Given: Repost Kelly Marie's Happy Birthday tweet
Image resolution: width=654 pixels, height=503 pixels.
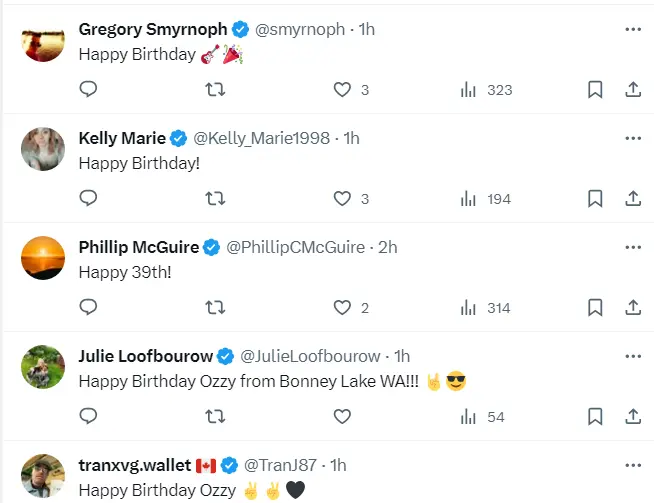Looking at the screenshot, I should click(x=214, y=198).
